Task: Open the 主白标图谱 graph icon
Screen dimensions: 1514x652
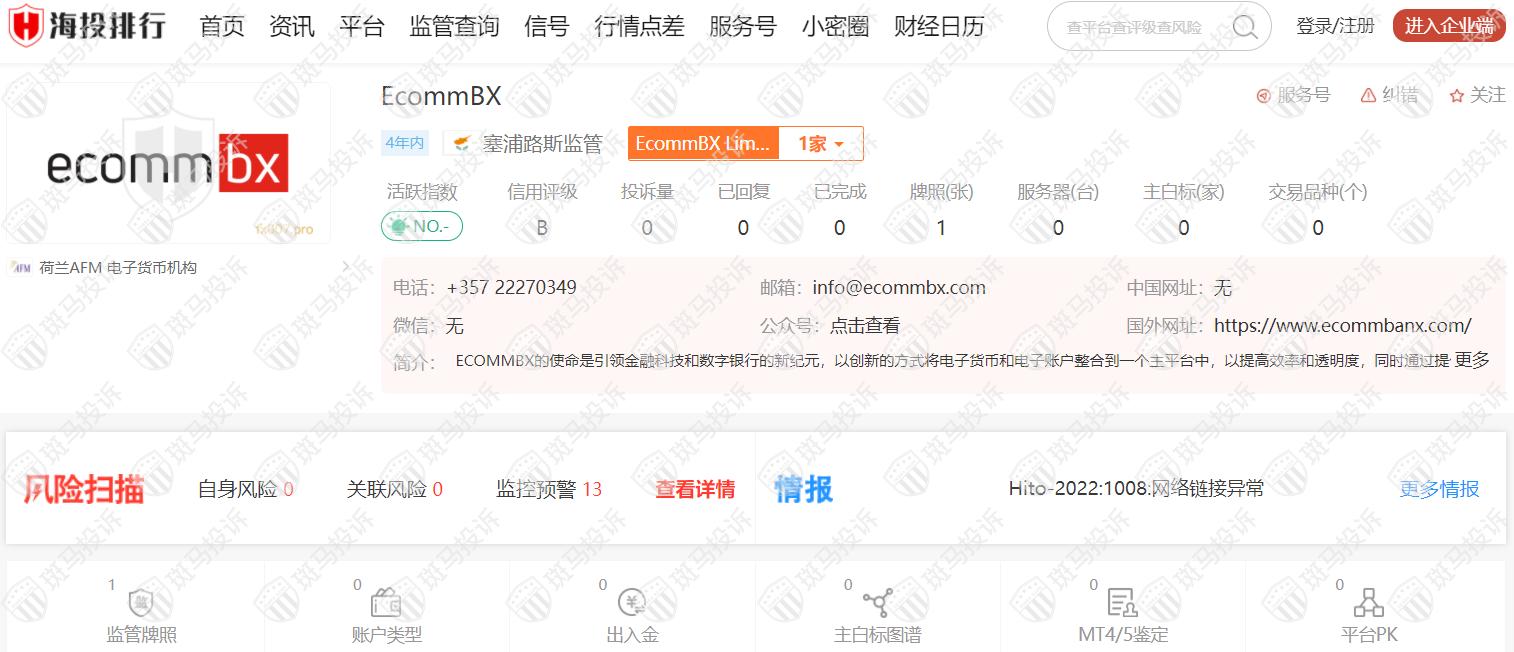Action: tap(878, 602)
